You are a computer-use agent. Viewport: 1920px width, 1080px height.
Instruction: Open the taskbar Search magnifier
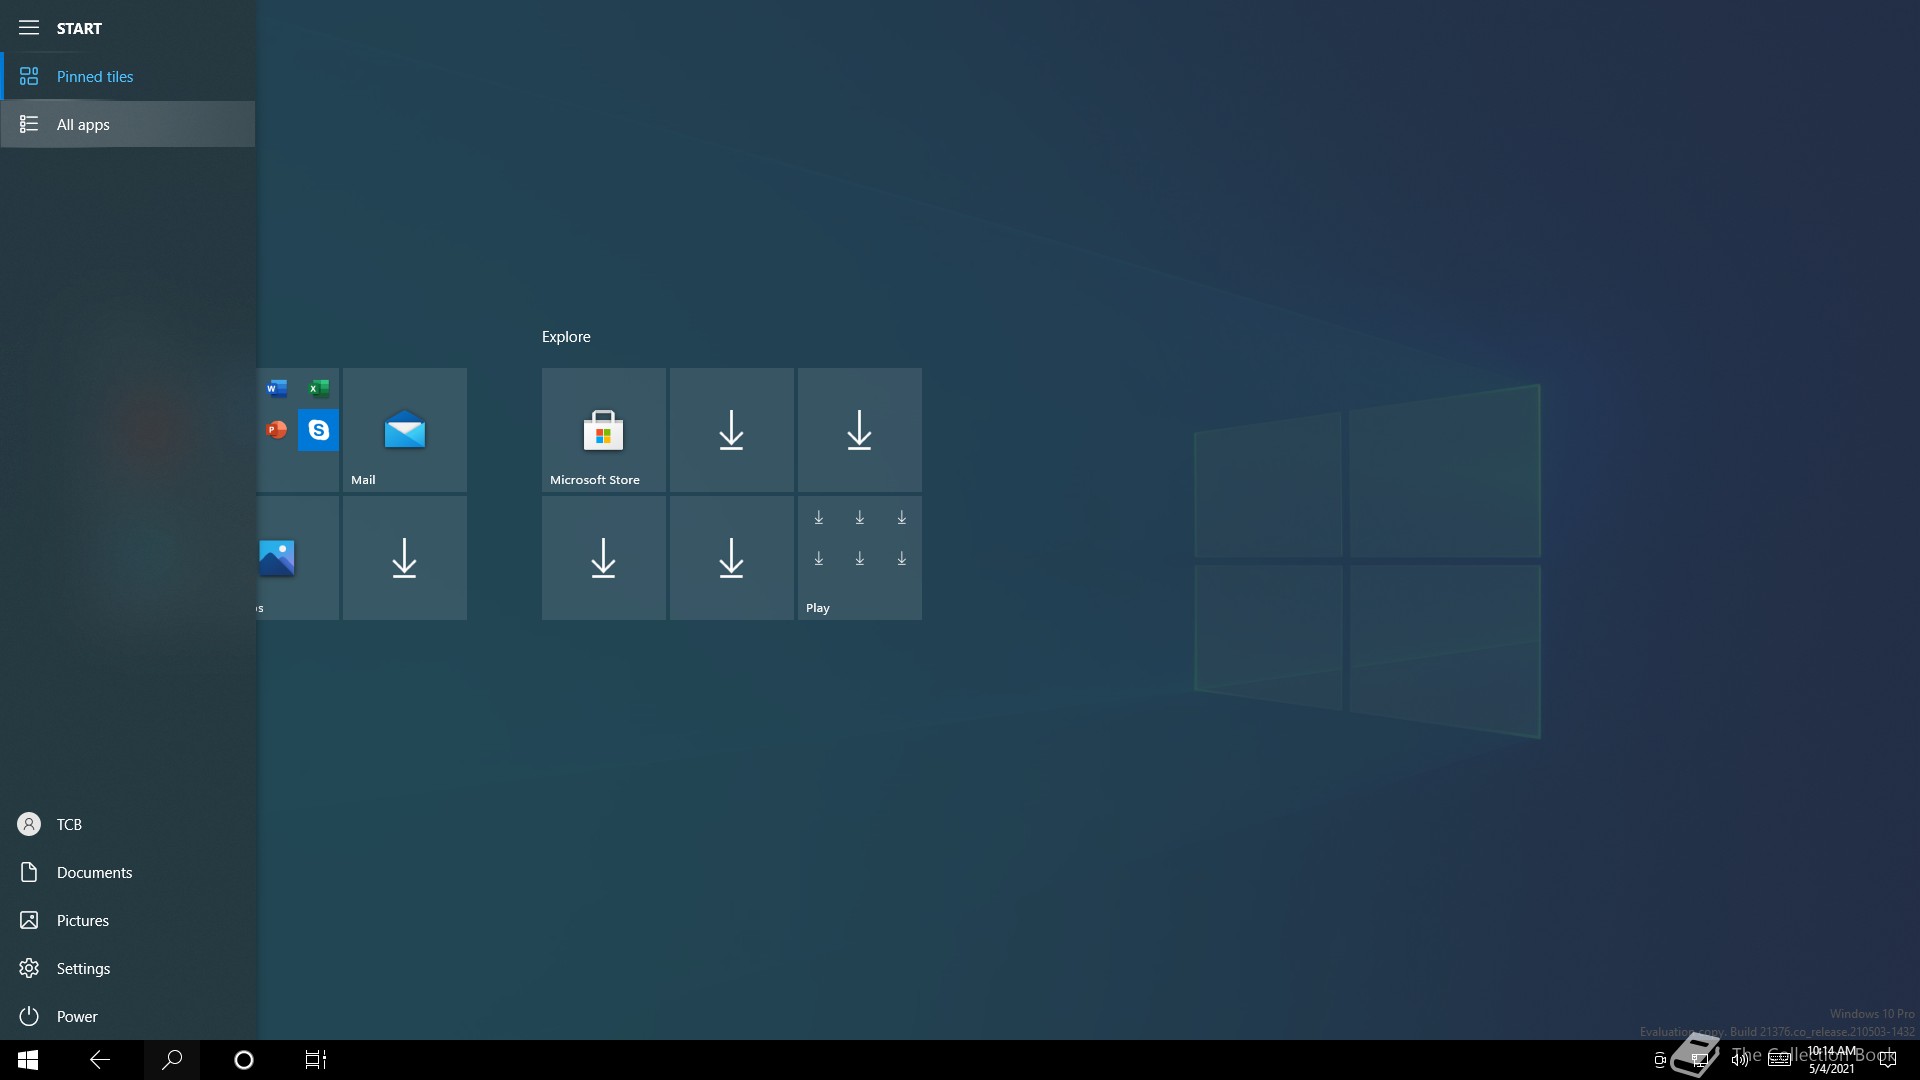pos(172,1060)
